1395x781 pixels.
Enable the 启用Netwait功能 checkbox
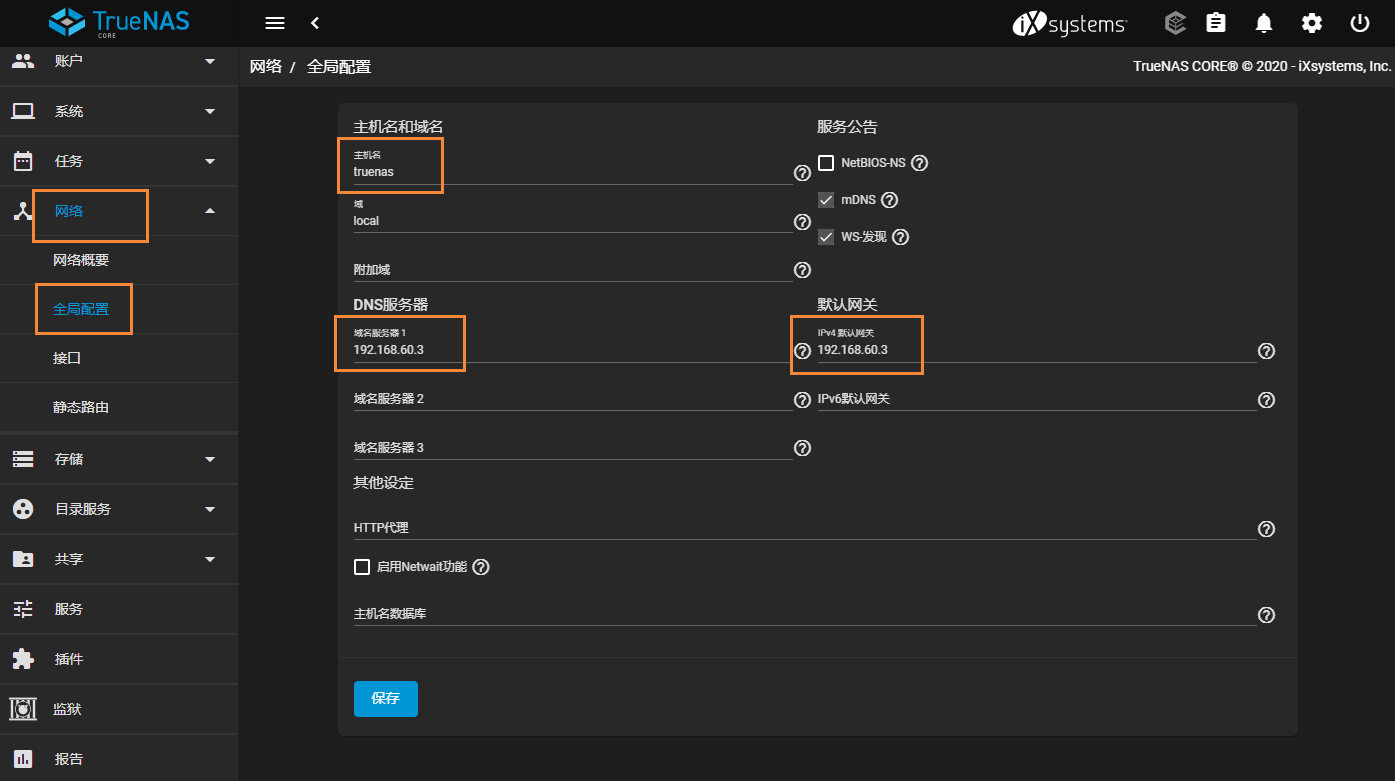pos(362,567)
